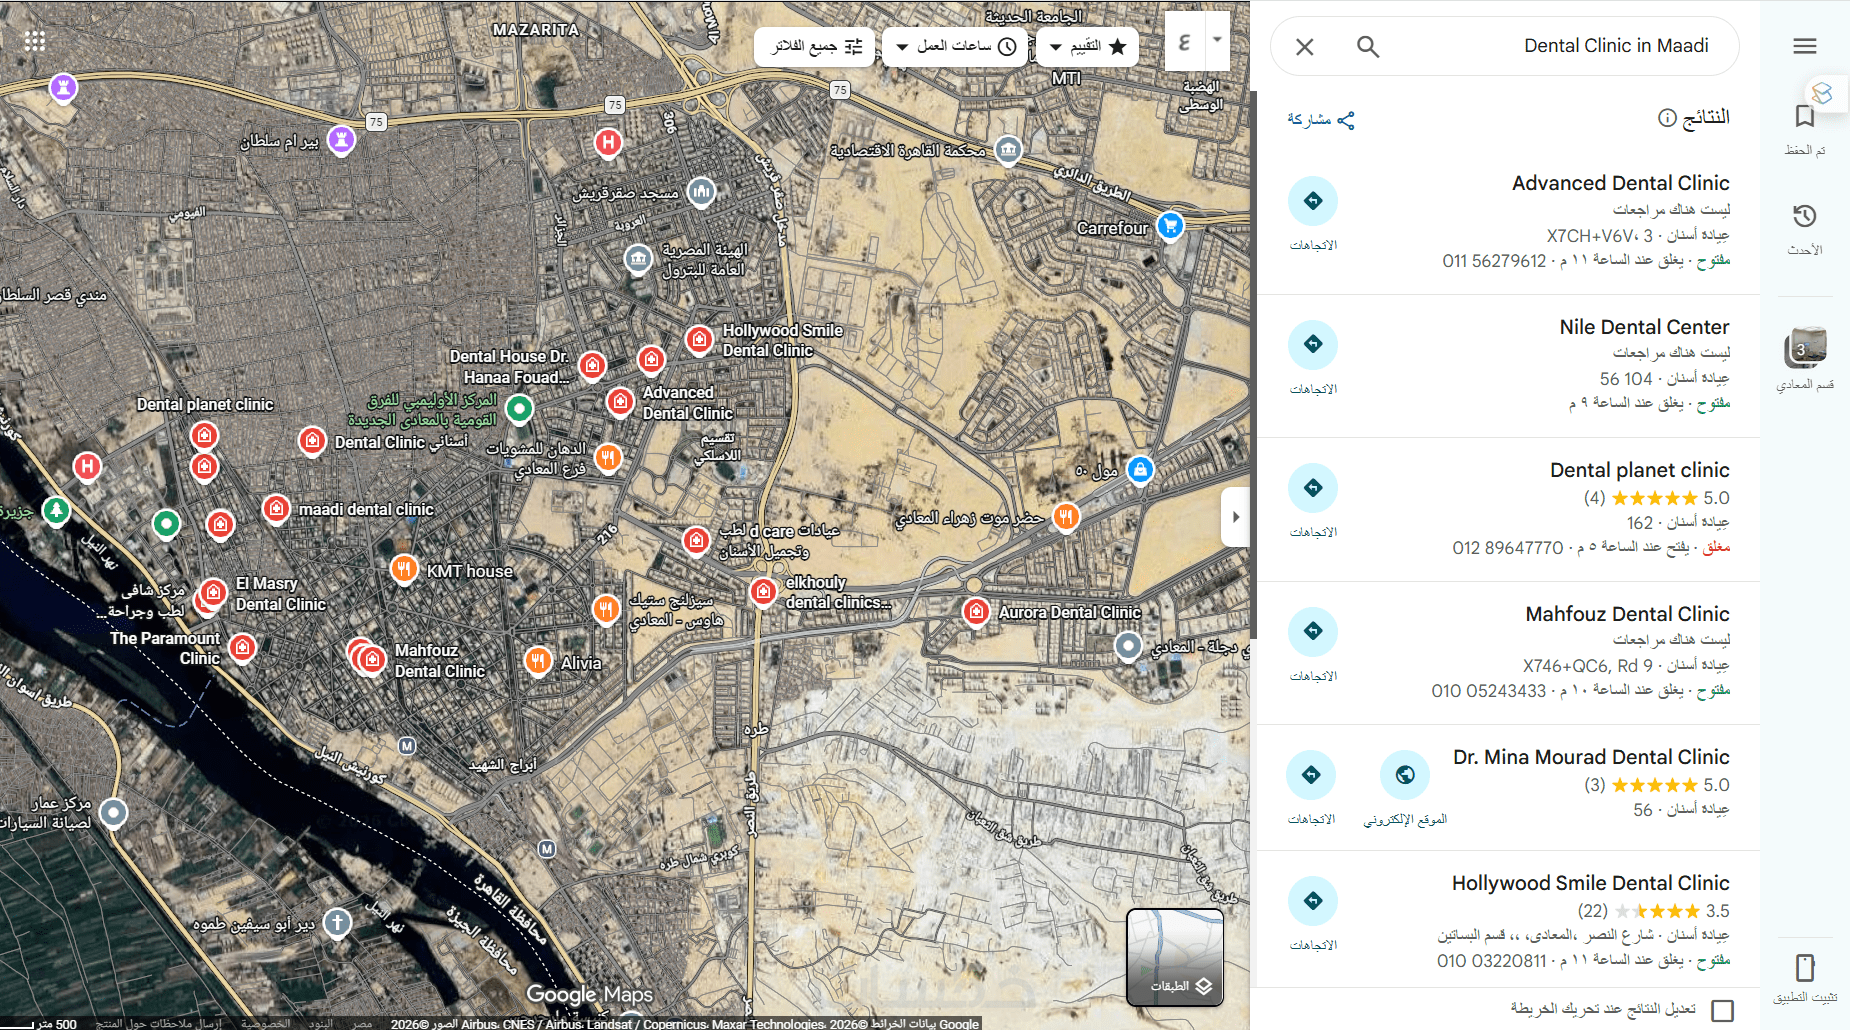
Task: Click the ع input language button
Action: point(1185,41)
